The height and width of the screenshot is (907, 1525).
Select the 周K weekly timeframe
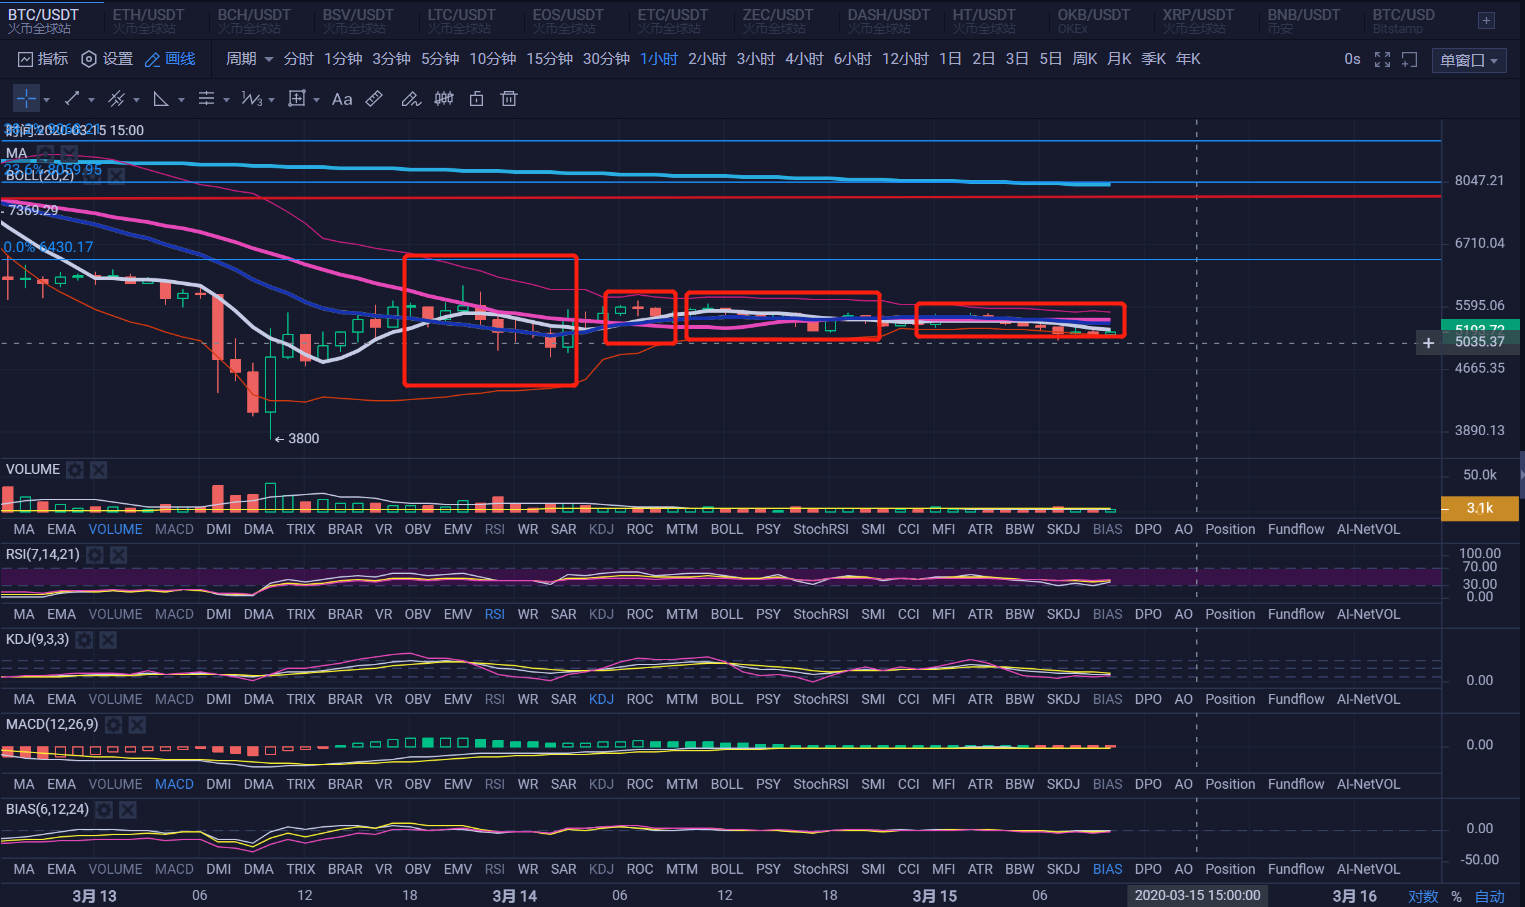tap(1085, 59)
